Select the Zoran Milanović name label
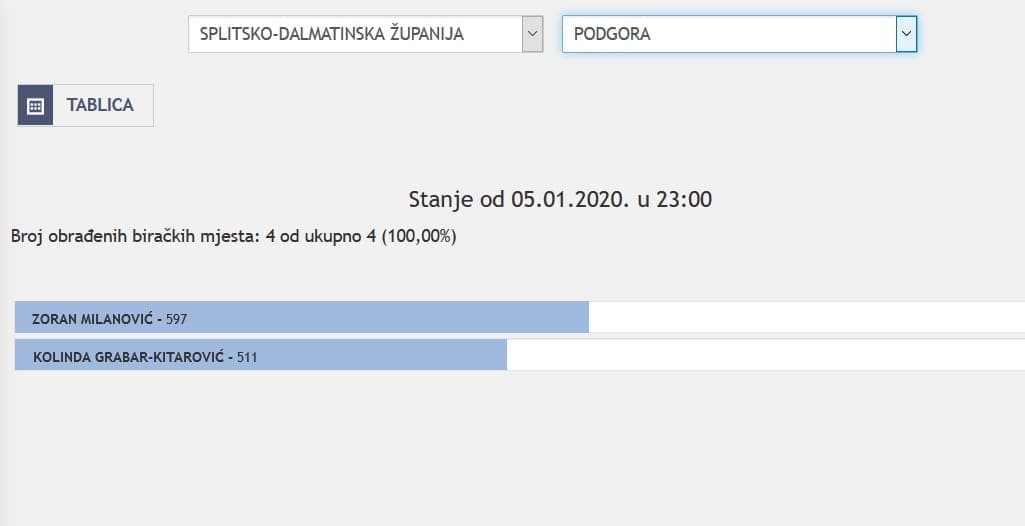The image size is (1025, 526). (92, 319)
